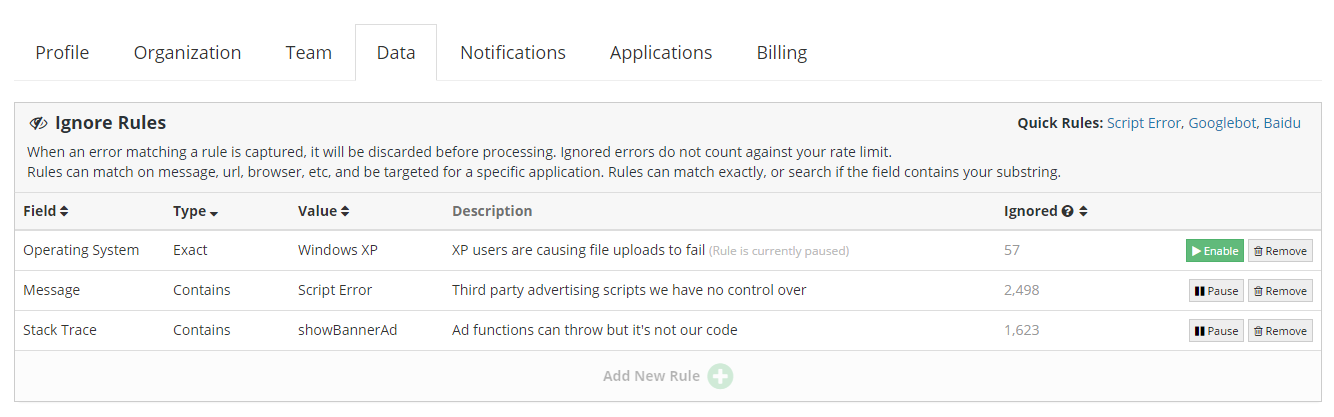Add Baidu quick rule
Image resolution: width=1334 pixels, height=417 pixels.
(1282, 123)
